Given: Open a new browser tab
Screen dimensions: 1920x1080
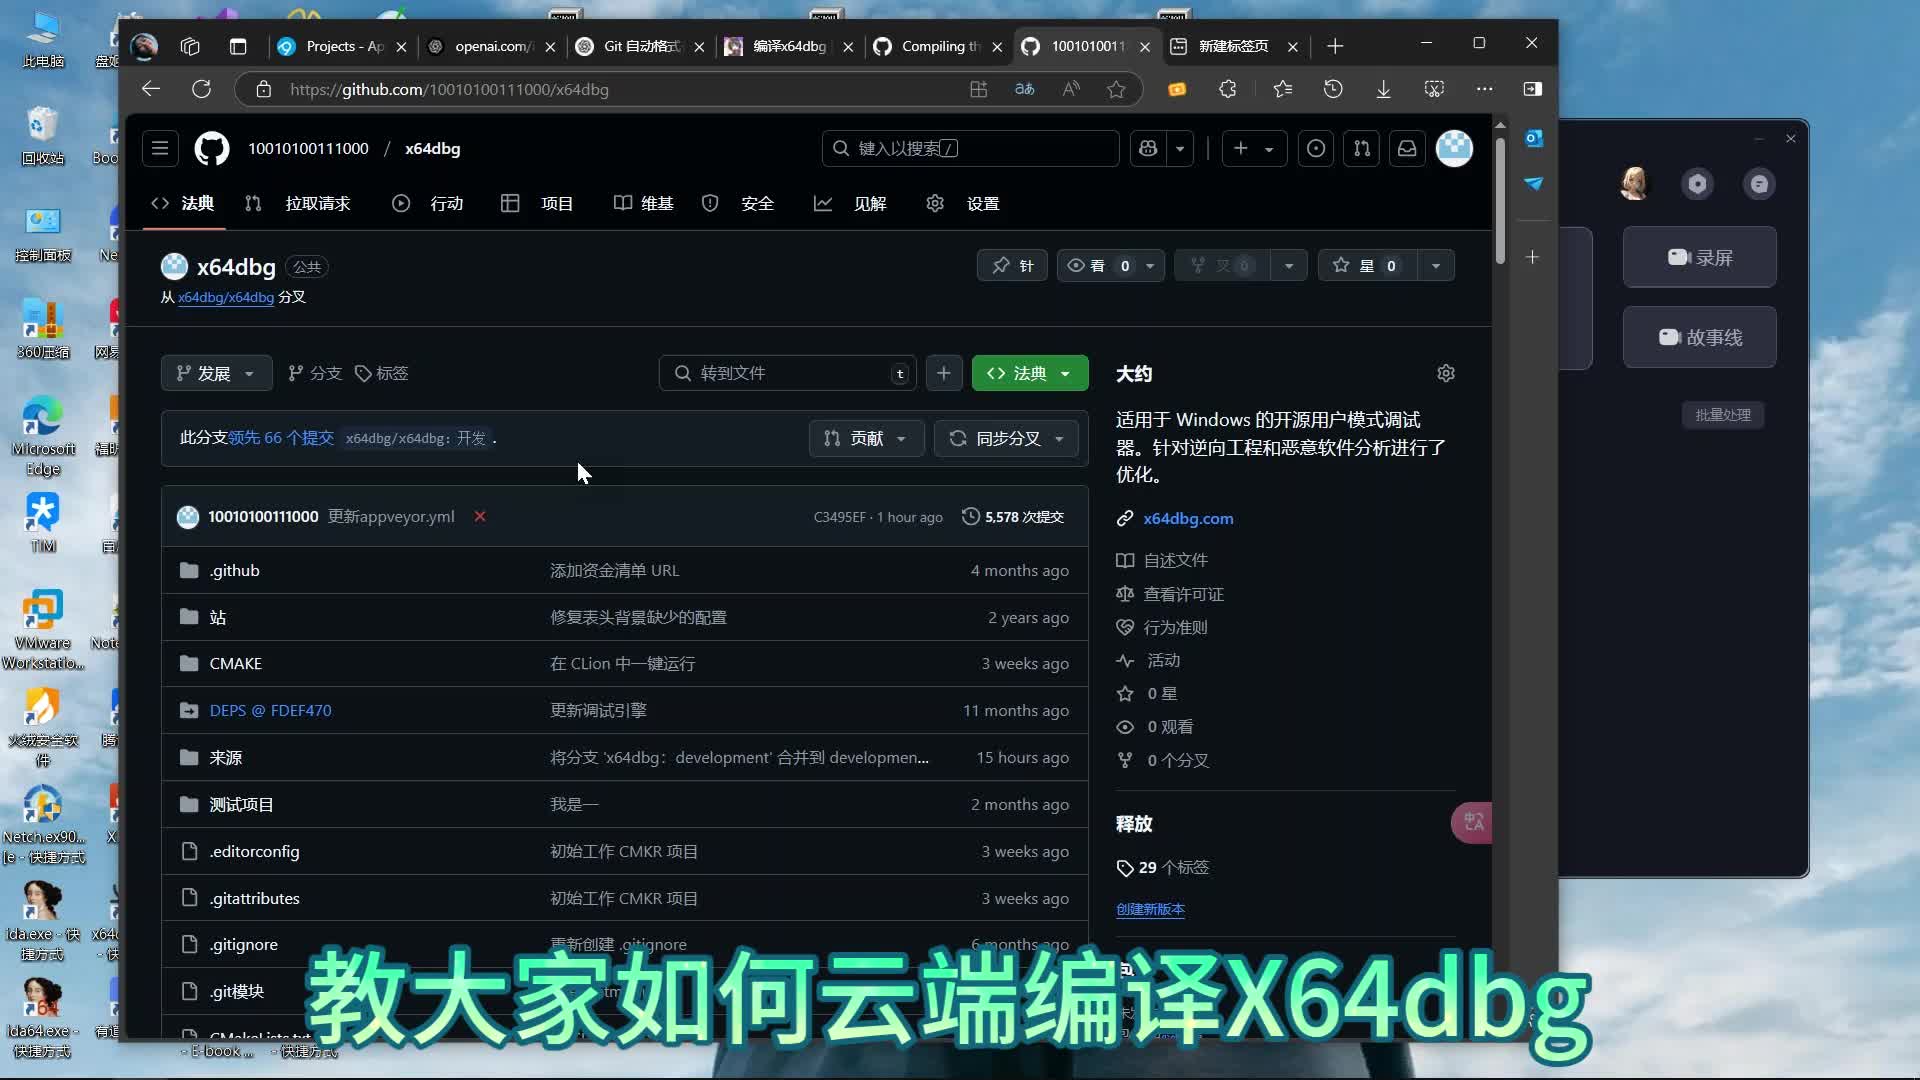Looking at the screenshot, I should pos(1335,46).
